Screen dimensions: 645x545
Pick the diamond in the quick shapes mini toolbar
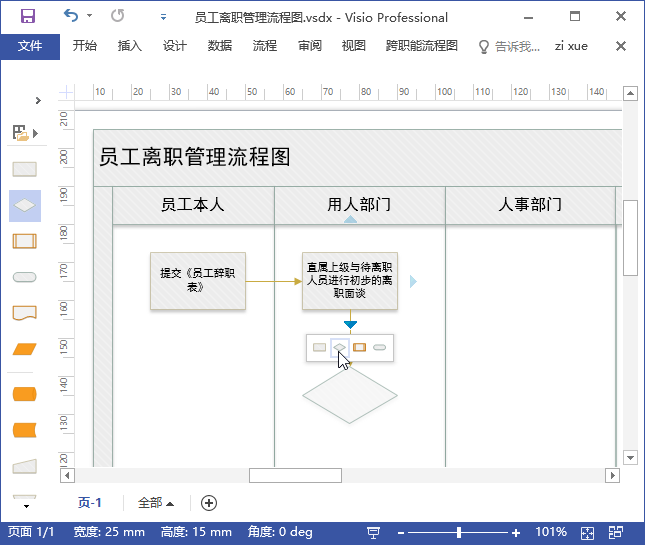pyautogui.click(x=339, y=348)
